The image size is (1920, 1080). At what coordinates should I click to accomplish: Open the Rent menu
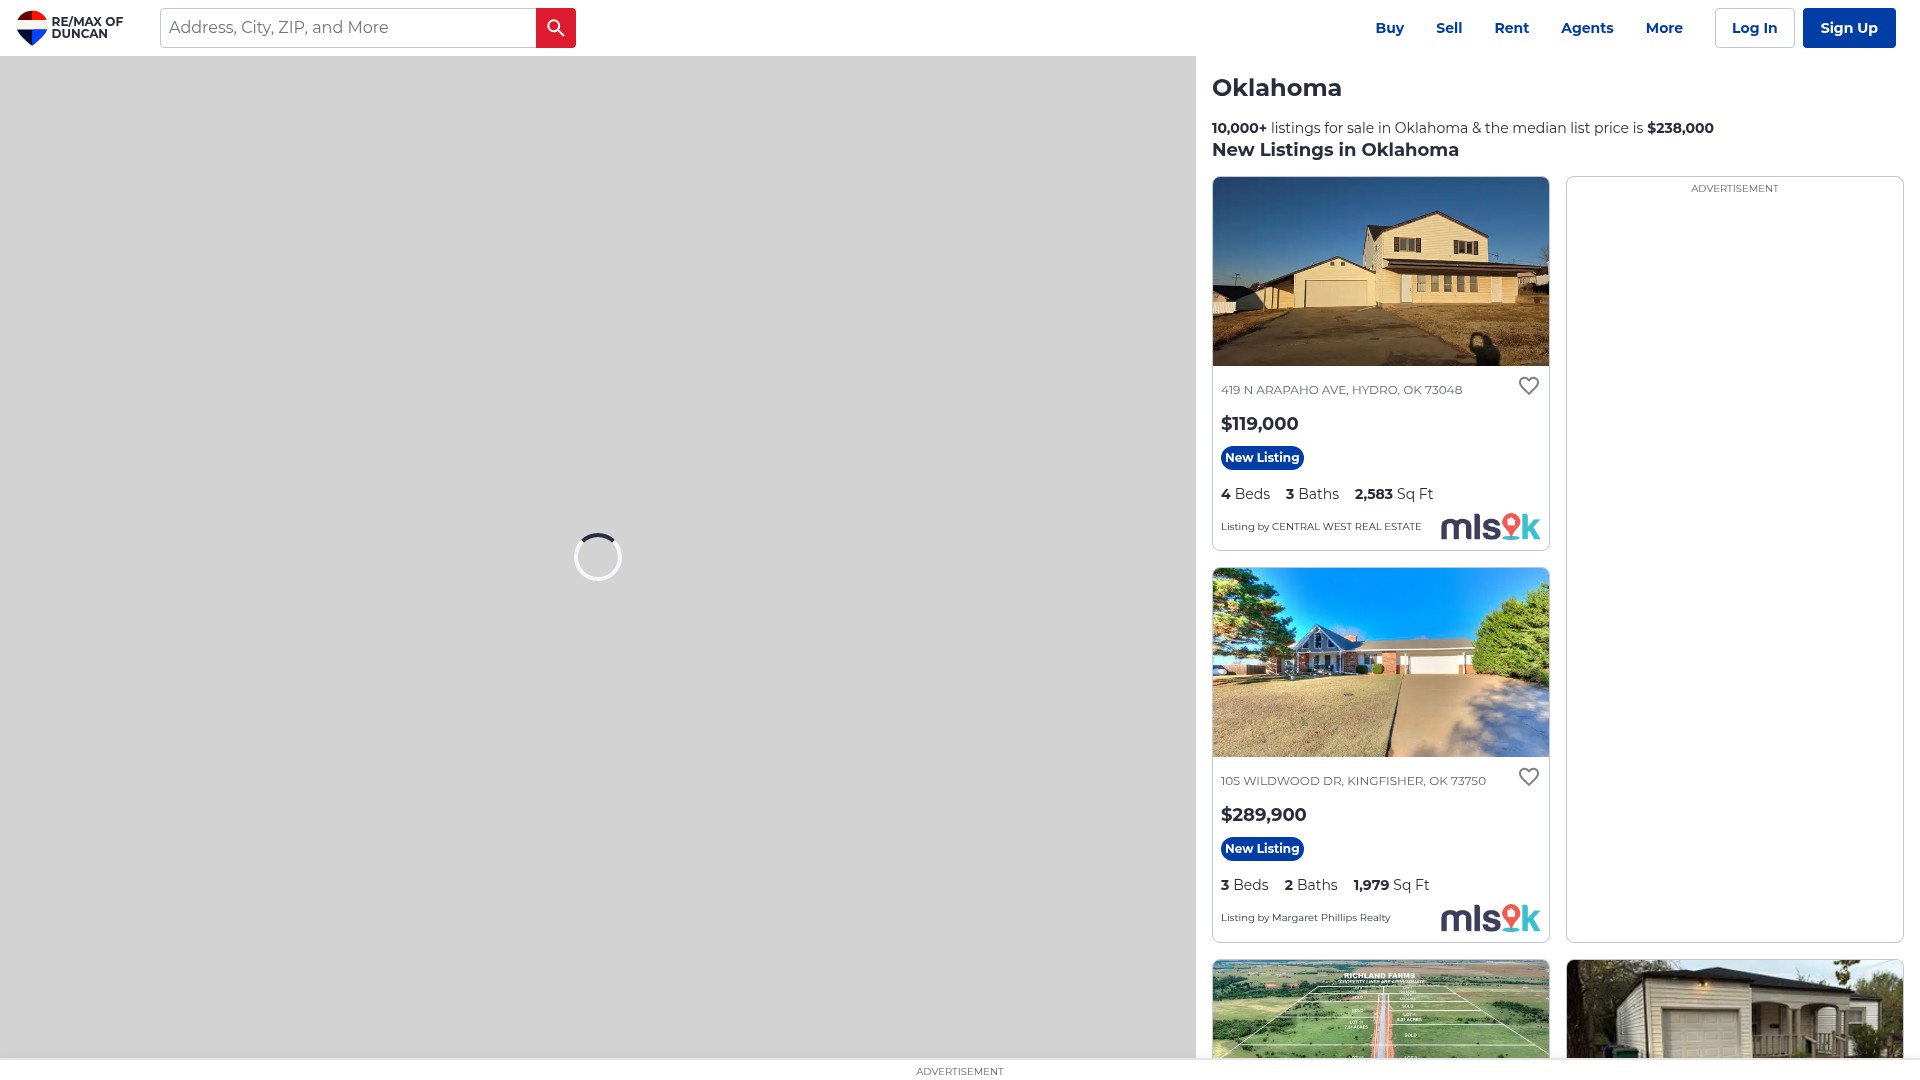[x=1511, y=28]
